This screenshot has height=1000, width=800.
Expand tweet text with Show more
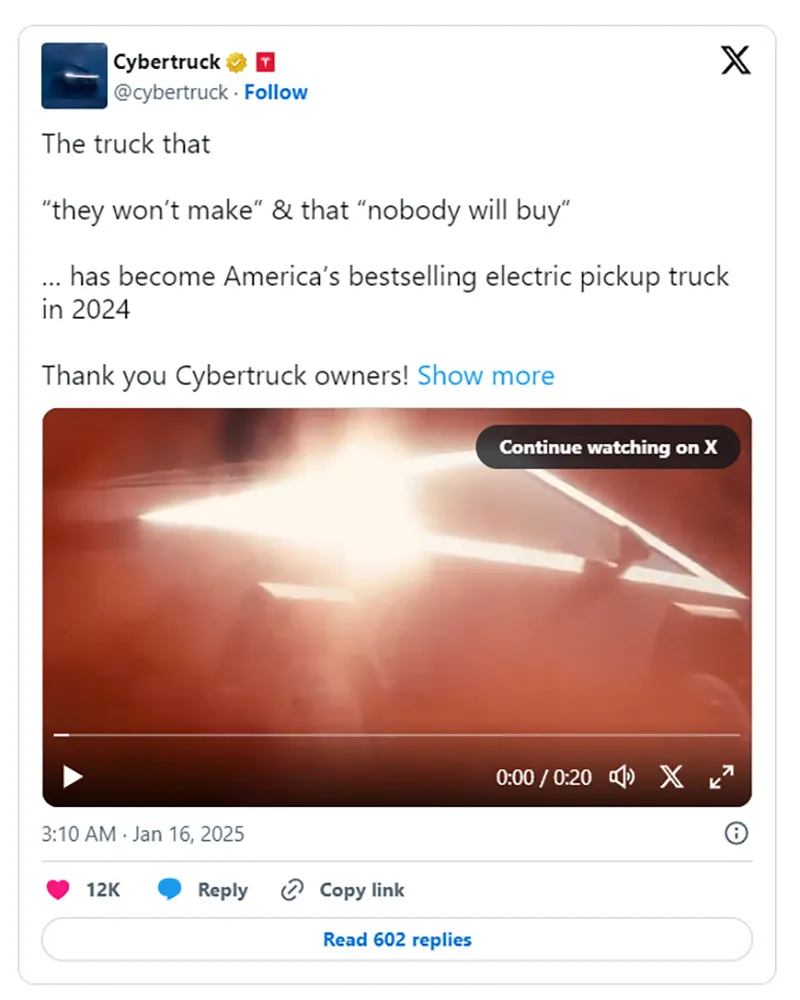[485, 376]
